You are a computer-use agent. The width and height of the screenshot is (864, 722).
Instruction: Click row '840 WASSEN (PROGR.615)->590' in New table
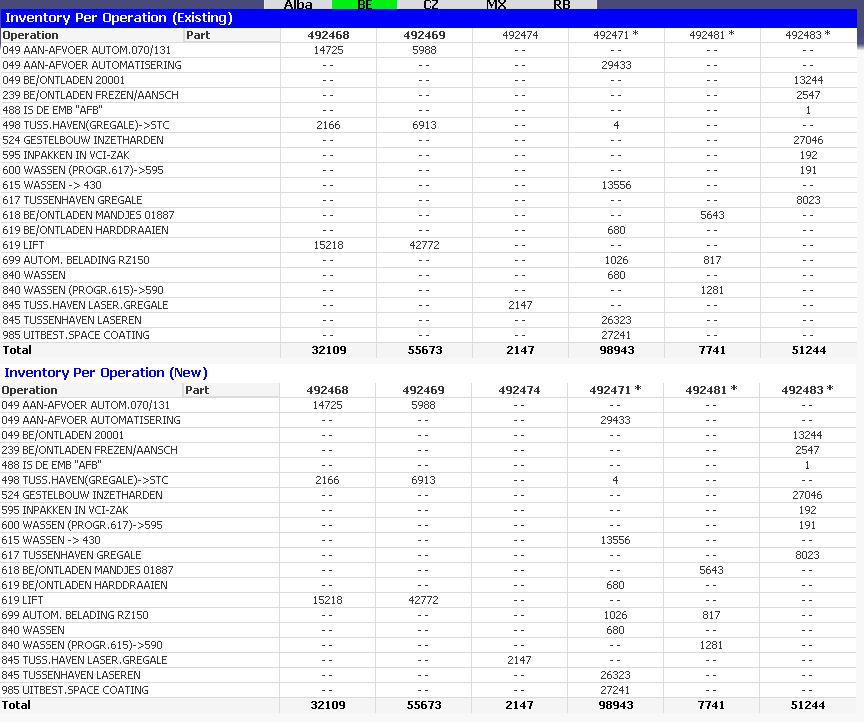tap(428, 645)
